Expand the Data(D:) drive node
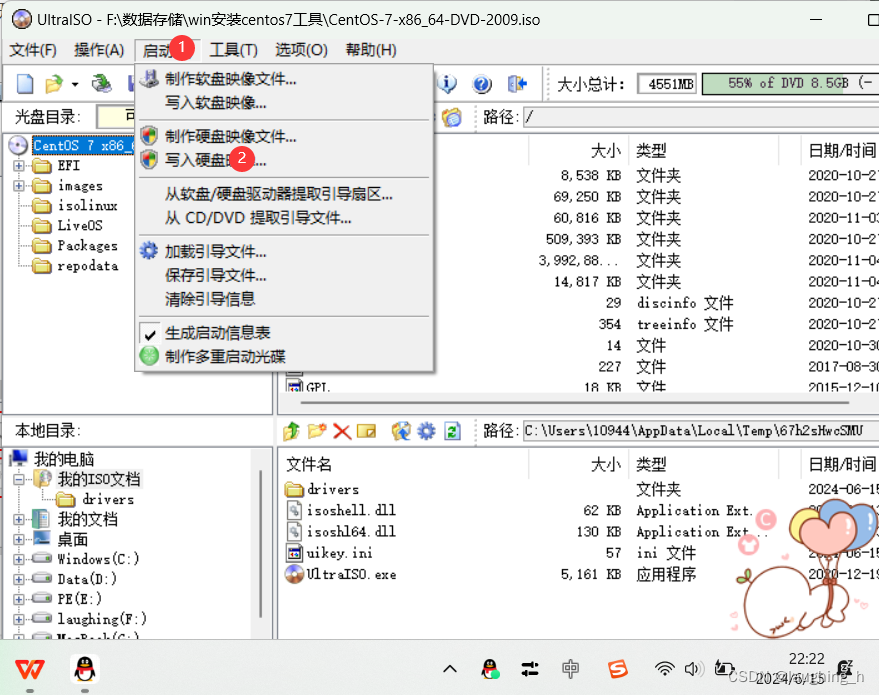Screen dimensions: 879x695 18,580
